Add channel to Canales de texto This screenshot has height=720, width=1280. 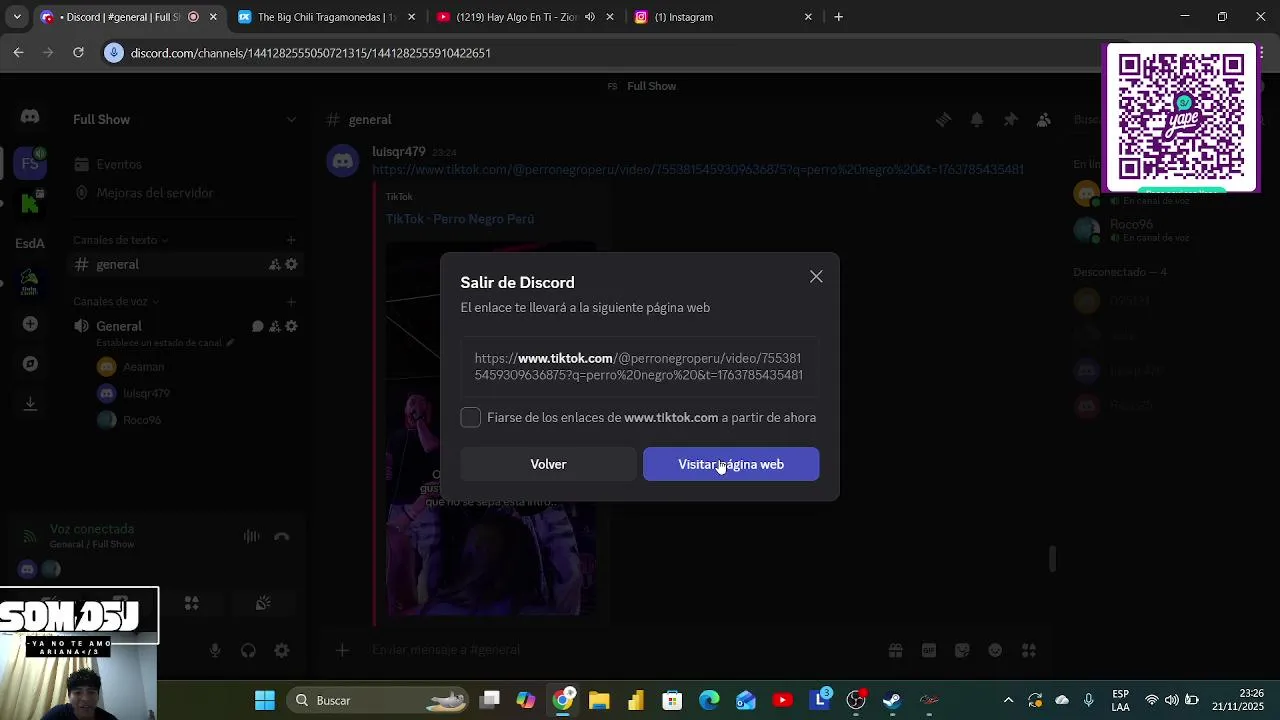(x=291, y=240)
